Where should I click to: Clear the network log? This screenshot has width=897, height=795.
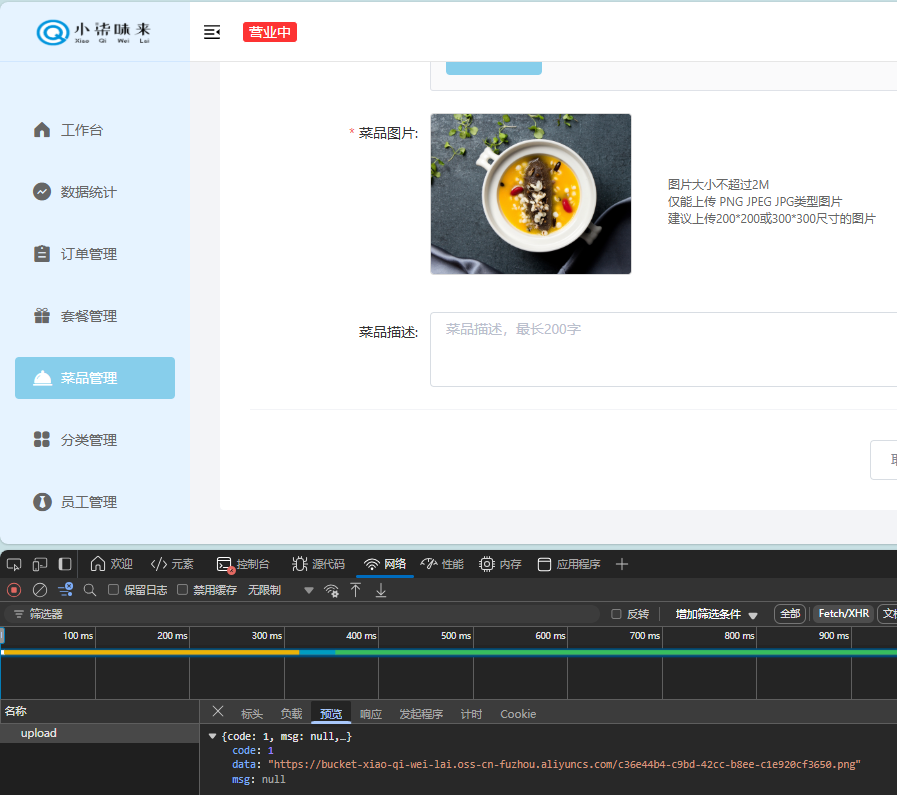(40, 590)
